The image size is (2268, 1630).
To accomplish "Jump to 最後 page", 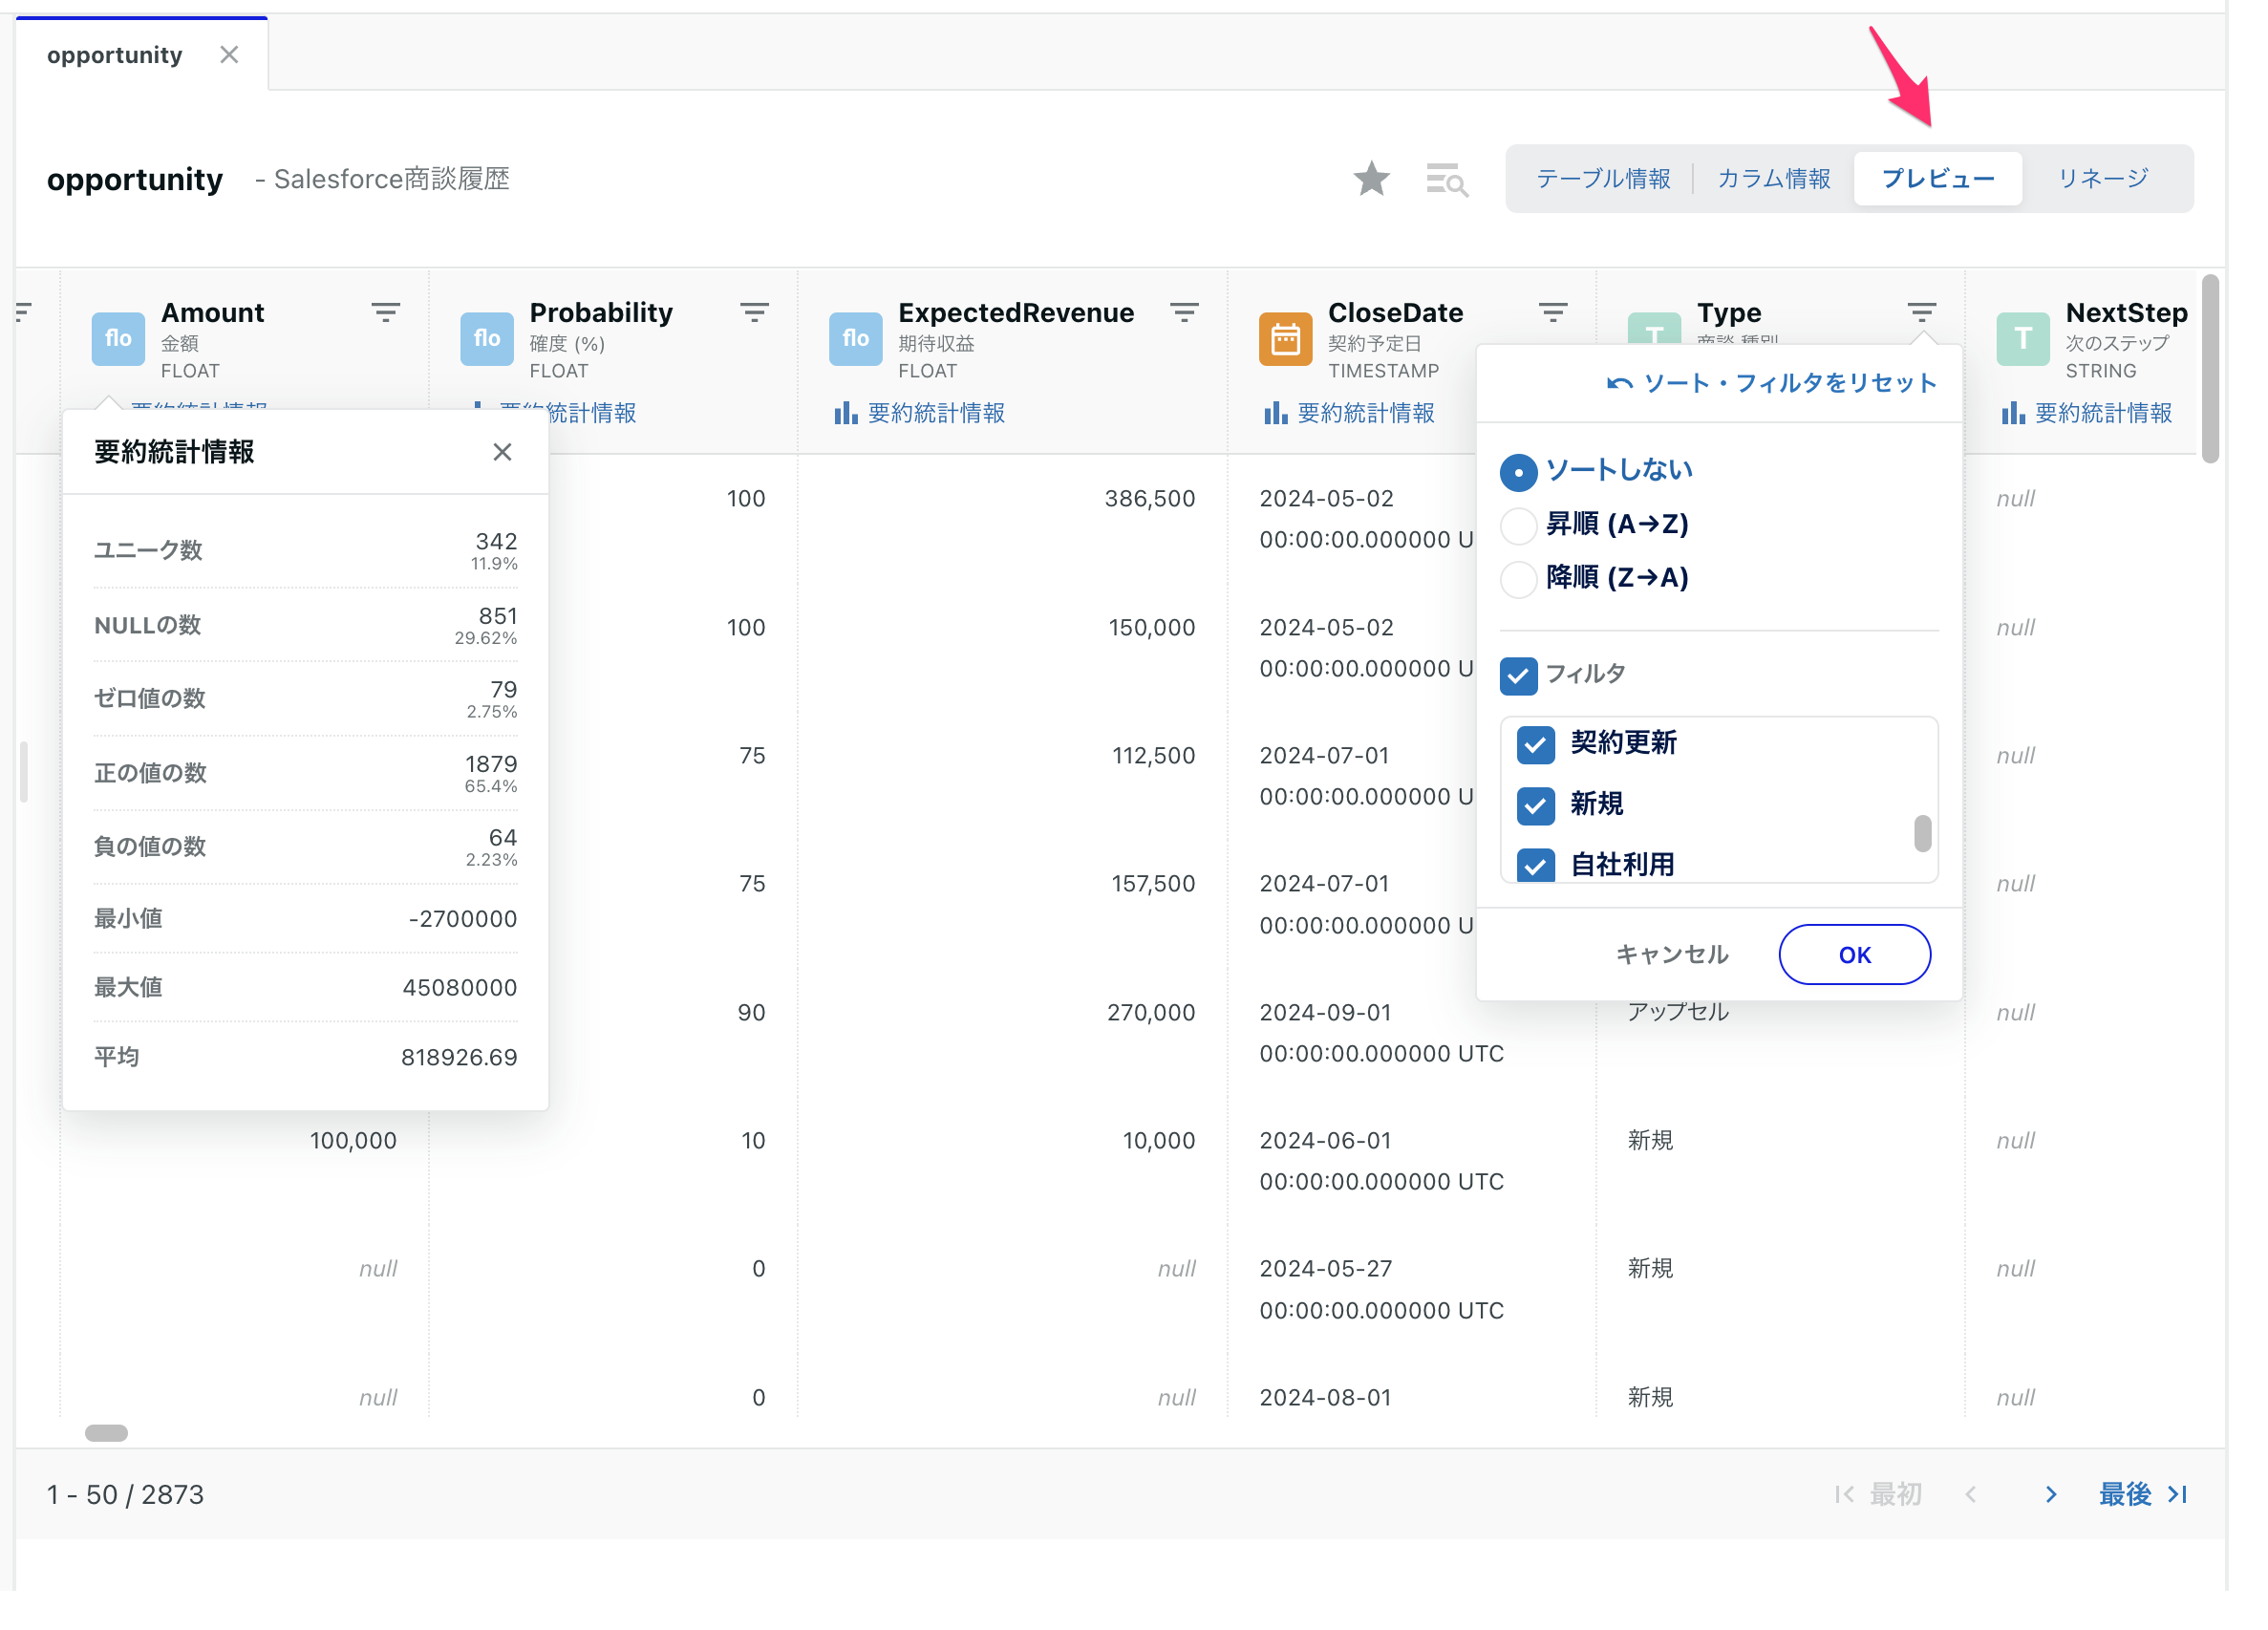I will click(2143, 1493).
